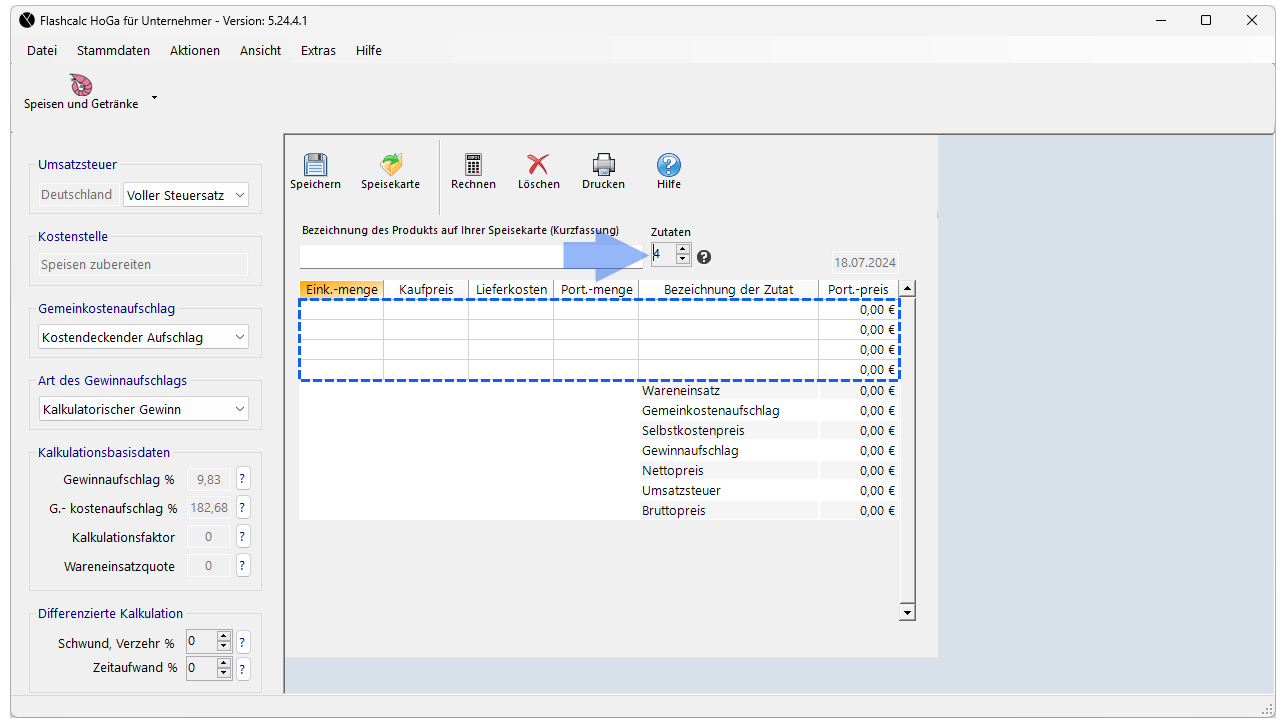Open the Kalkulatorischer Gewinn dropdown
This screenshot has height=723, width=1286.
143,409
